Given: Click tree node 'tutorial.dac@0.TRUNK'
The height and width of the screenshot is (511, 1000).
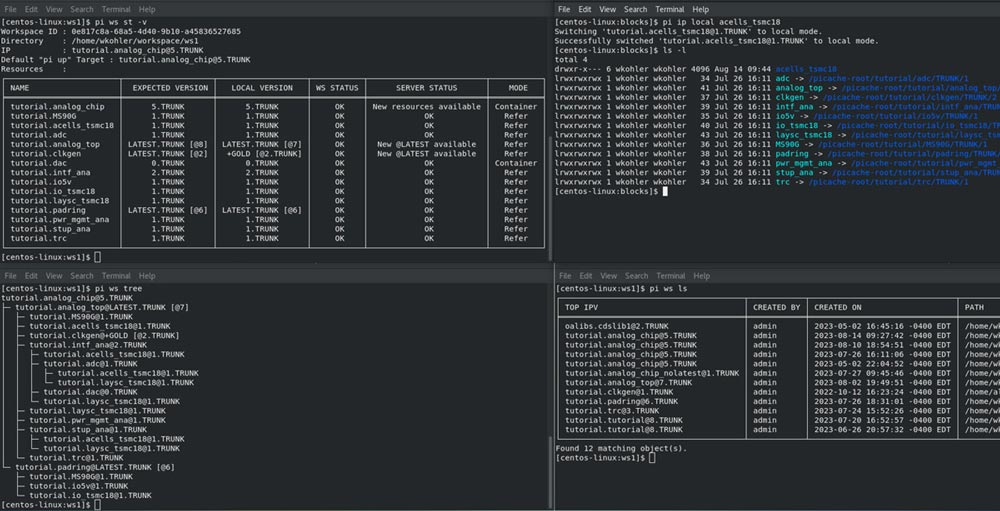Looking at the screenshot, I should (x=91, y=392).
